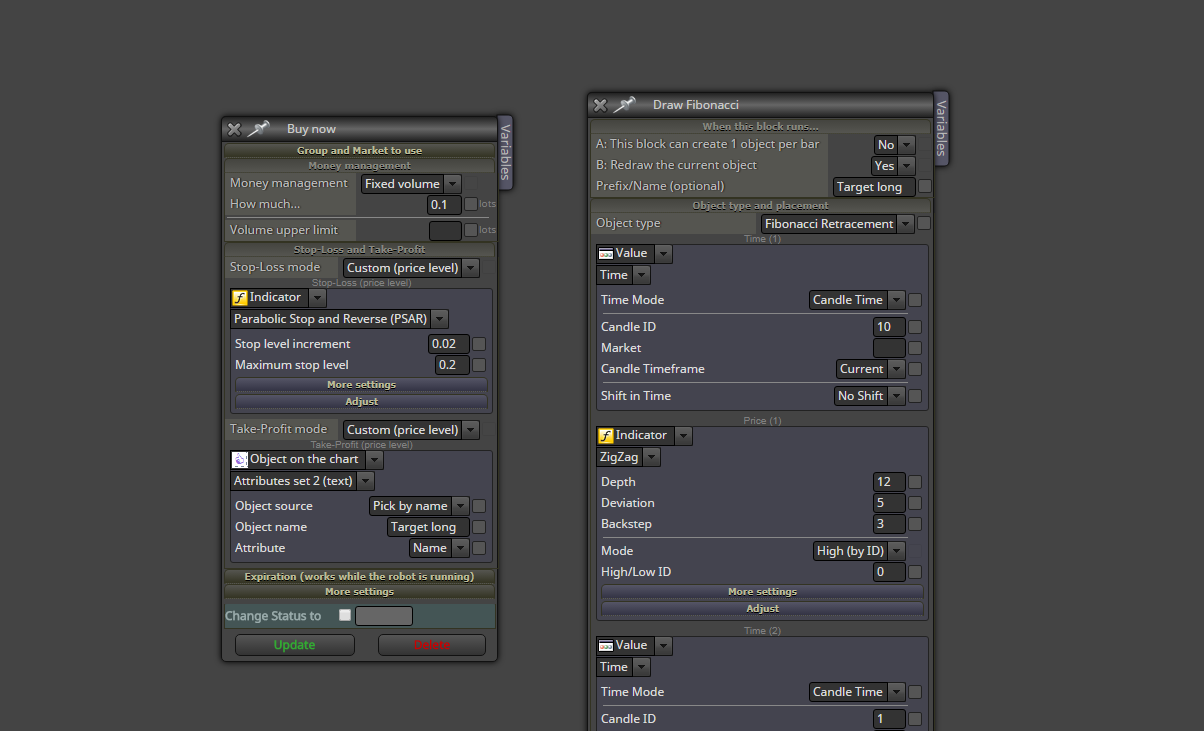Open Indicator source dropdown under Stop-Loss

279,298
